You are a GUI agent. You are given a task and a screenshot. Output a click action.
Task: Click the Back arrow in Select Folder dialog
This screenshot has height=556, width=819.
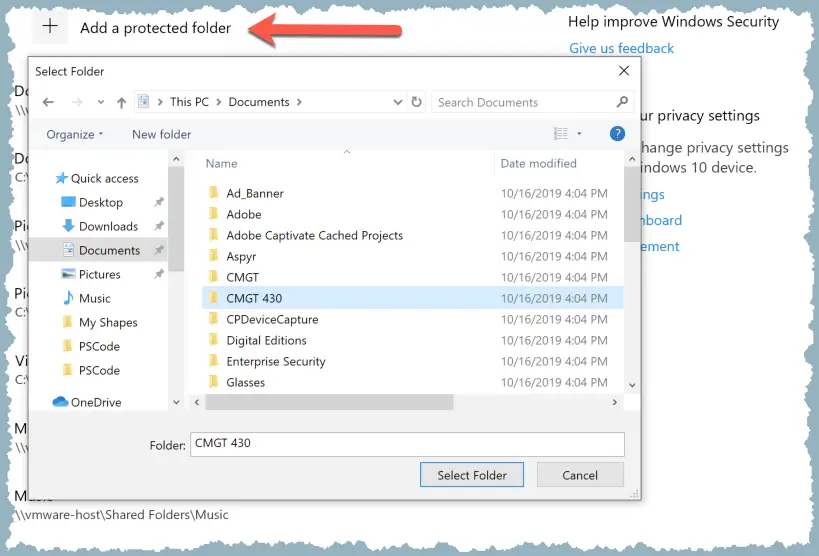[48, 102]
